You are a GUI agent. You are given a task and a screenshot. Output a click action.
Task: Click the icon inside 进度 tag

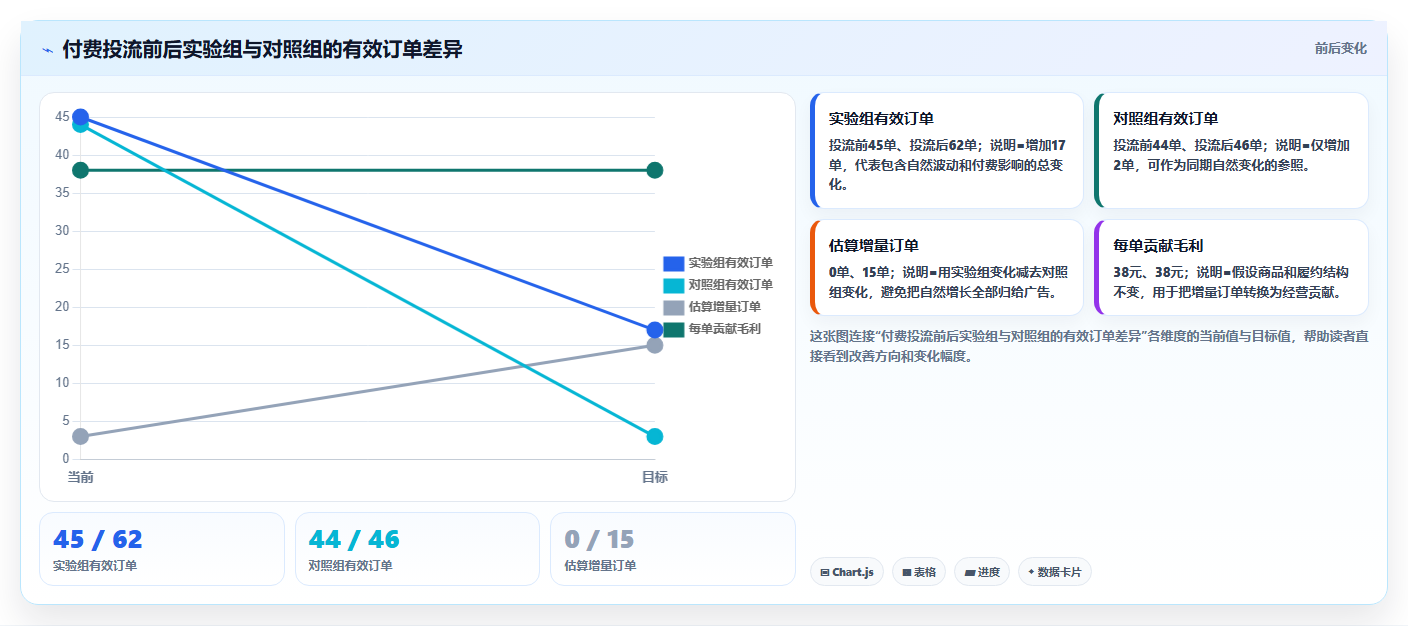[x=970, y=573]
